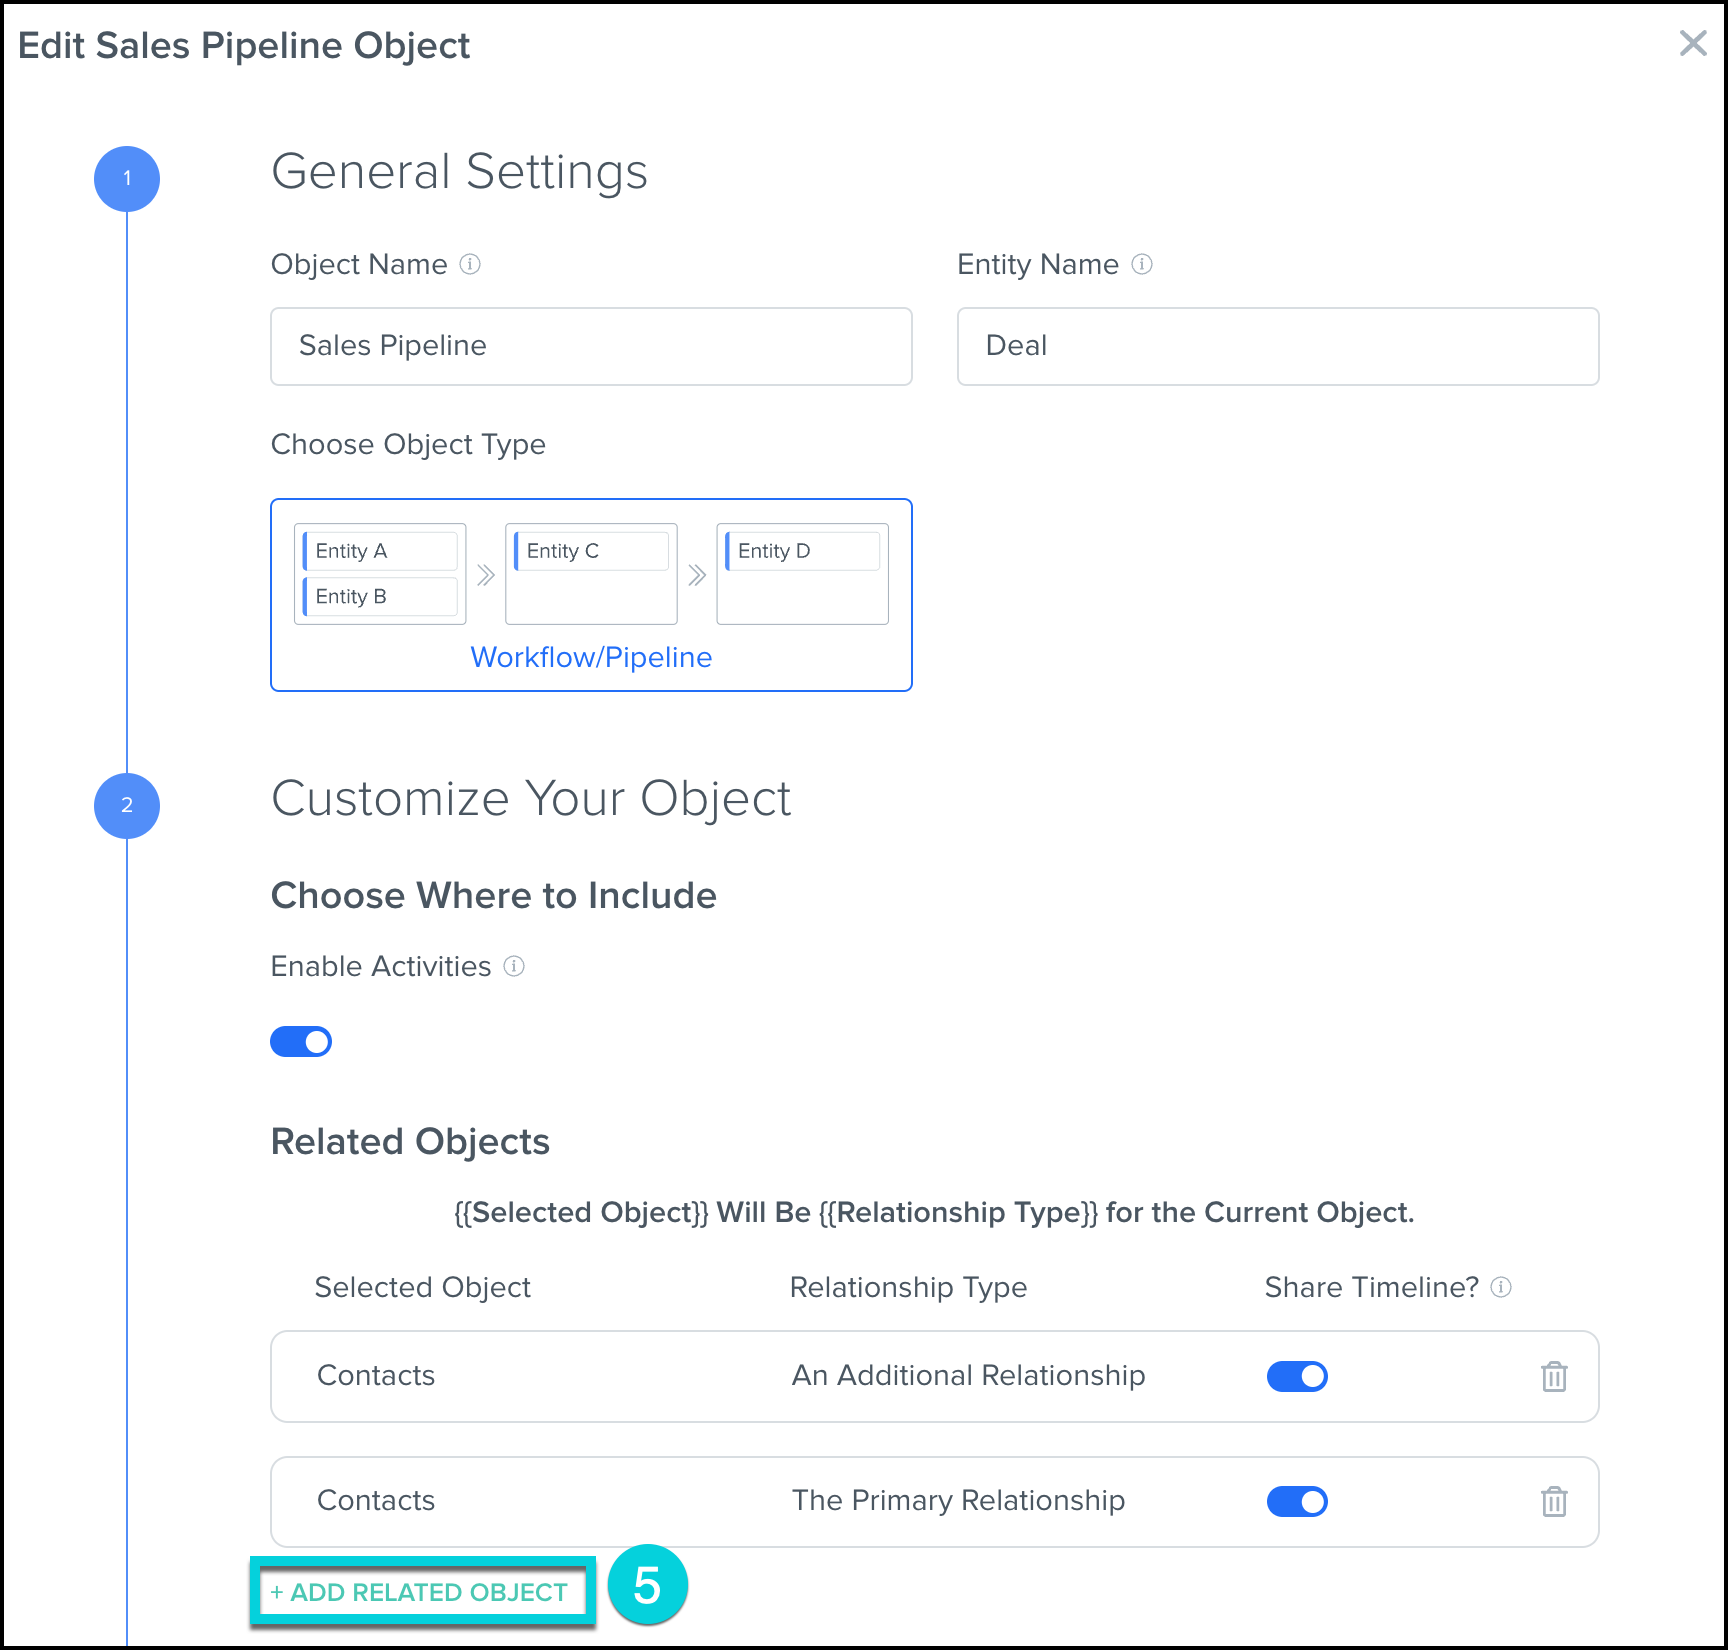Click the Share Timeline info icon
The height and width of the screenshot is (1650, 1728).
[1501, 1287]
